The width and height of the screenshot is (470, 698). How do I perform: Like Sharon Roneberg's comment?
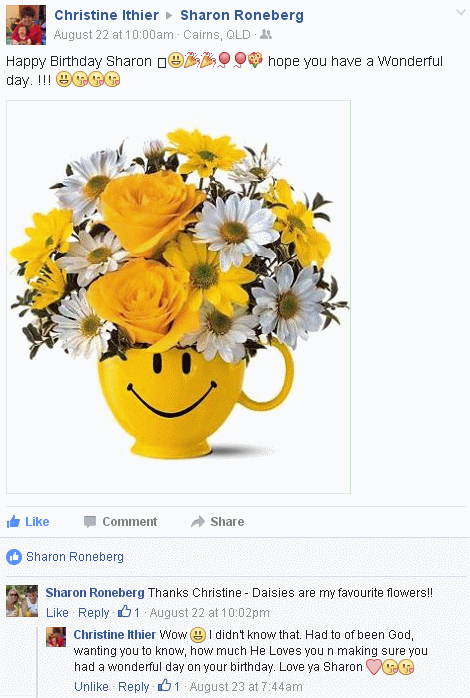coord(57,613)
